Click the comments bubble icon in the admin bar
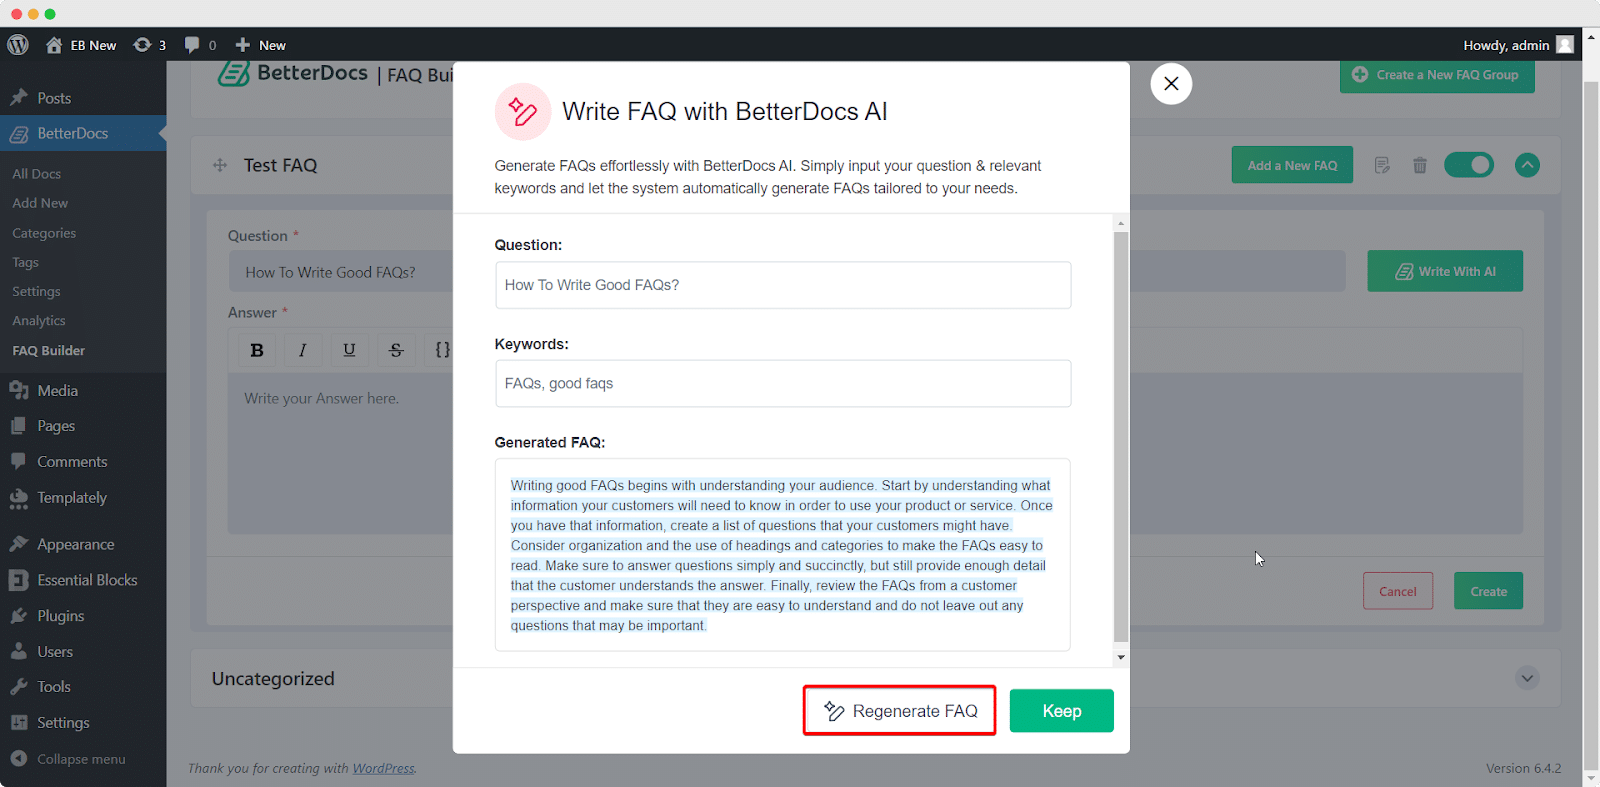Image resolution: width=1600 pixels, height=787 pixels. pos(192,45)
